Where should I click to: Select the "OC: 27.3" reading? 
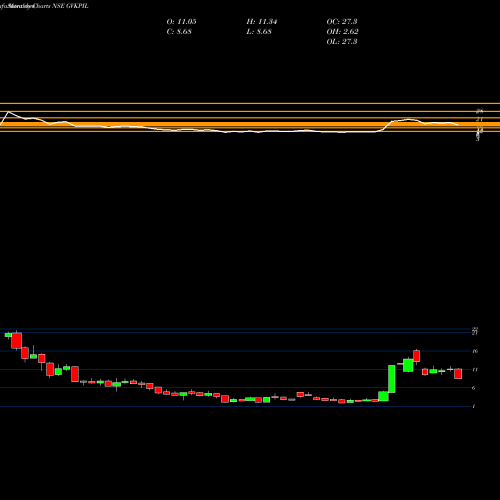pyautogui.click(x=342, y=22)
